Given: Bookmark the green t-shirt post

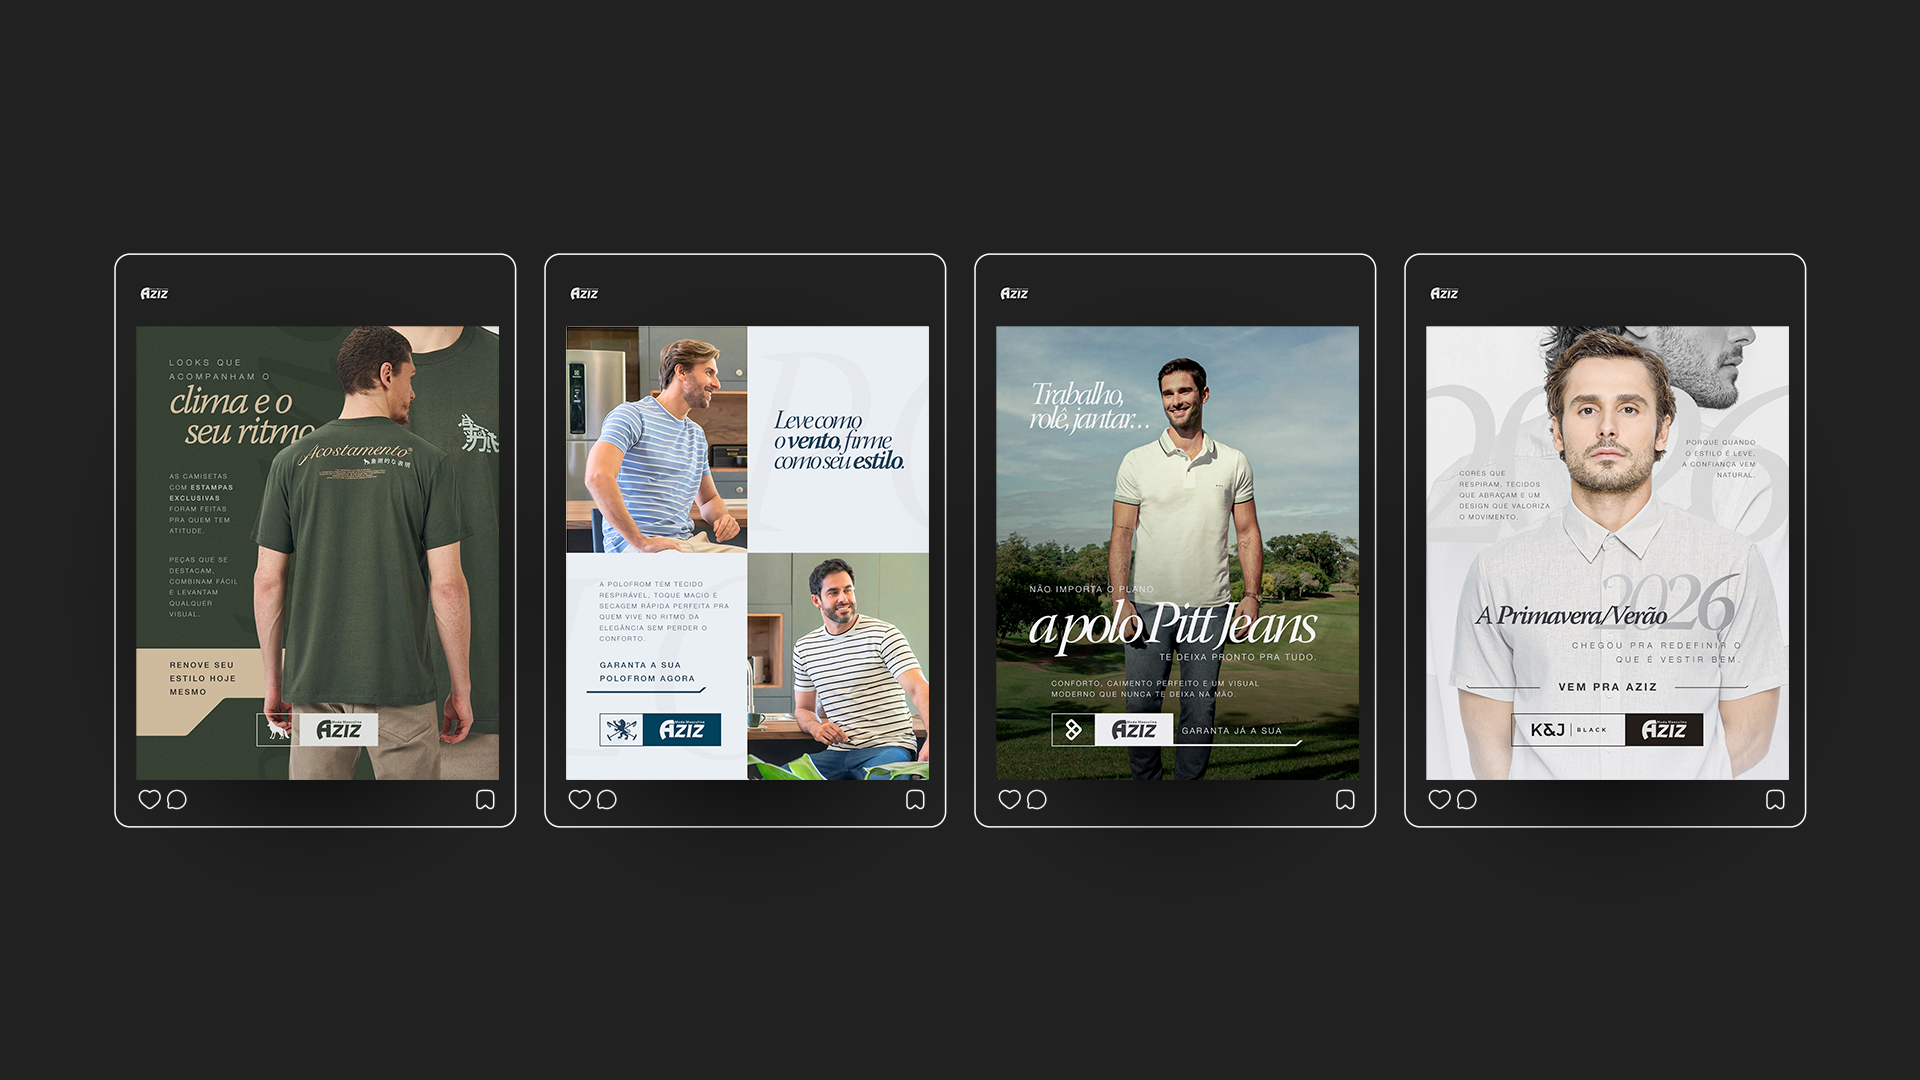Looking at the screenshot, I should point(485,799).
